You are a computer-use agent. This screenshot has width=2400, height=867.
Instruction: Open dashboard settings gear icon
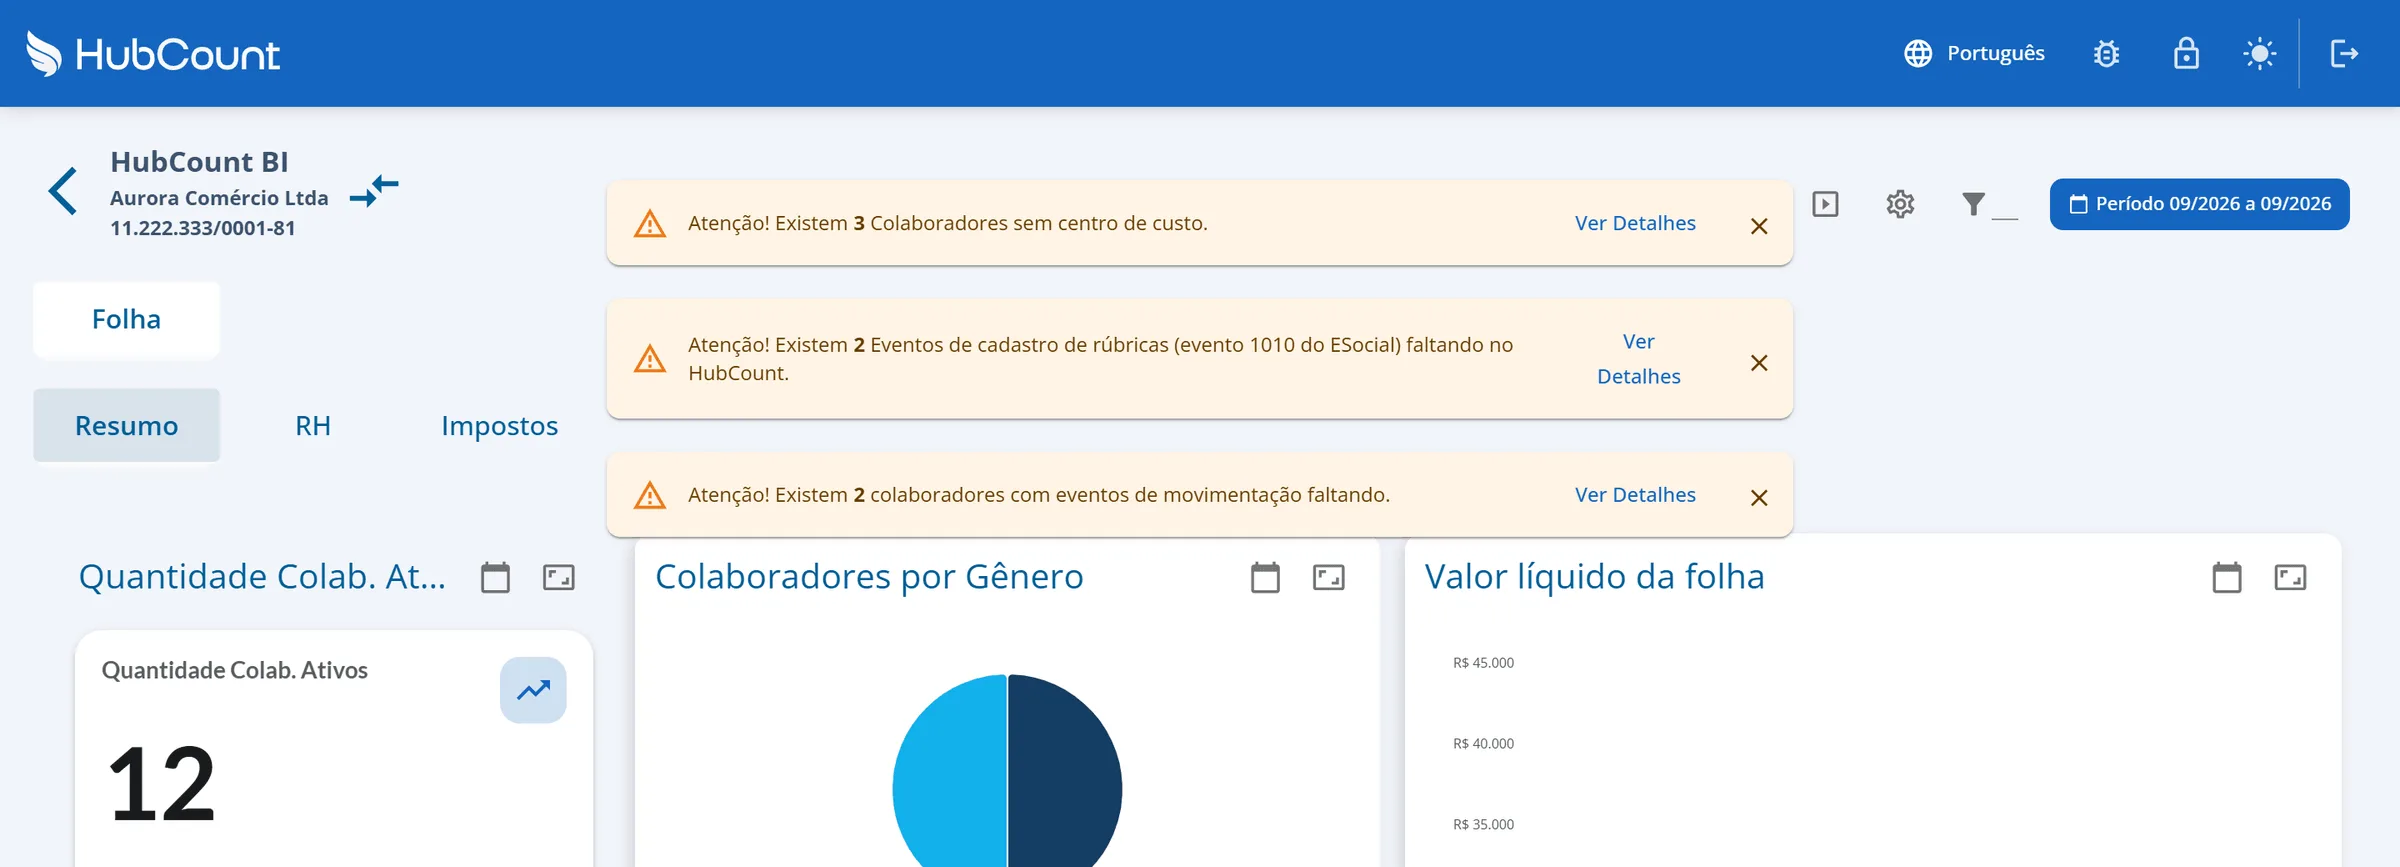[x=1900, y=204]
